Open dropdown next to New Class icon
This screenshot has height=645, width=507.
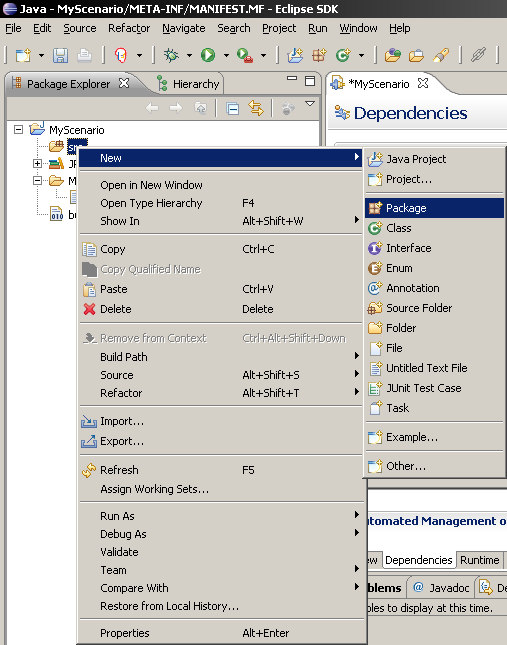coord(361,55)
